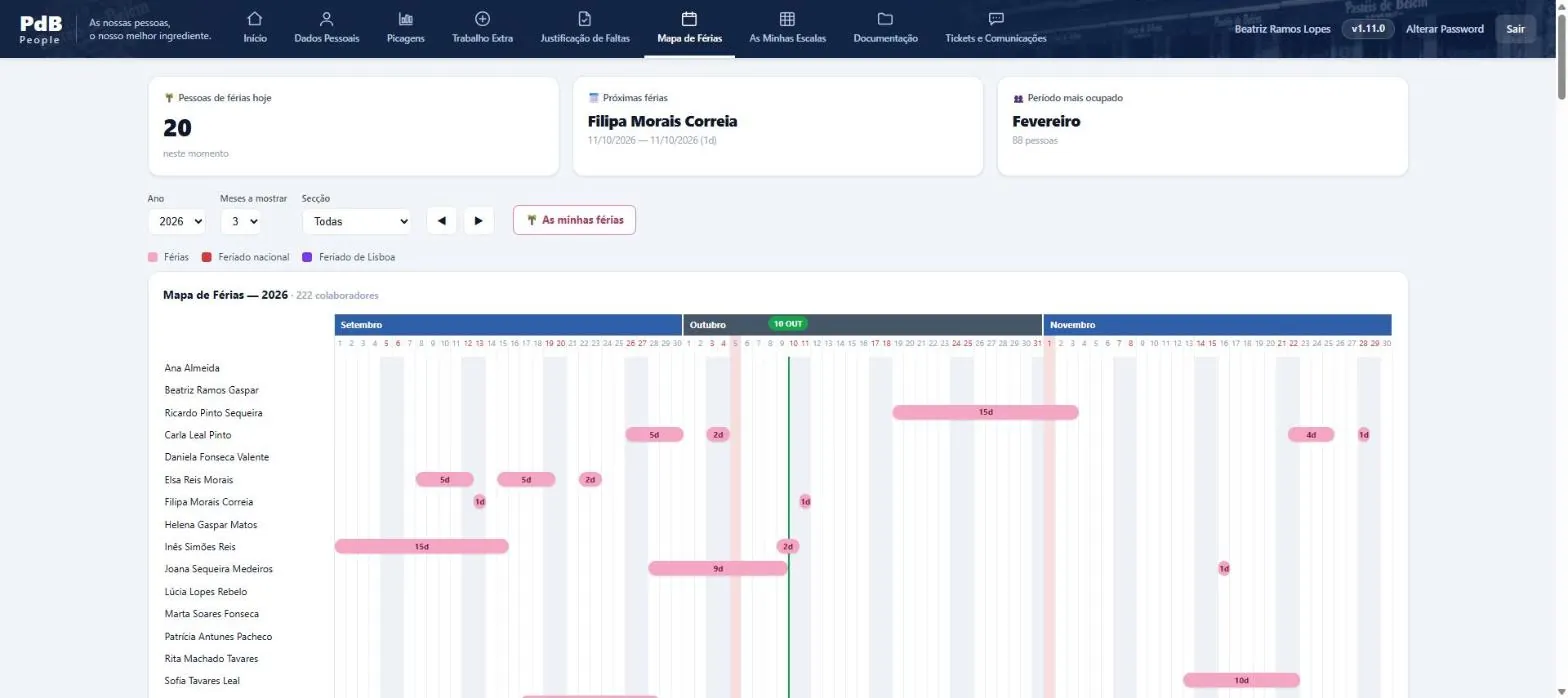
Task: Click the red Feriado nacional legend swatch
Action: pyautogui.click(x=207, y=257)
